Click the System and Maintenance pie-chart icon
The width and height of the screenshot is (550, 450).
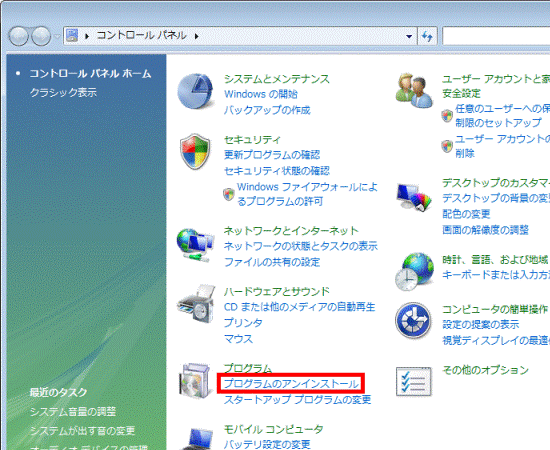(x=195, y=91)
